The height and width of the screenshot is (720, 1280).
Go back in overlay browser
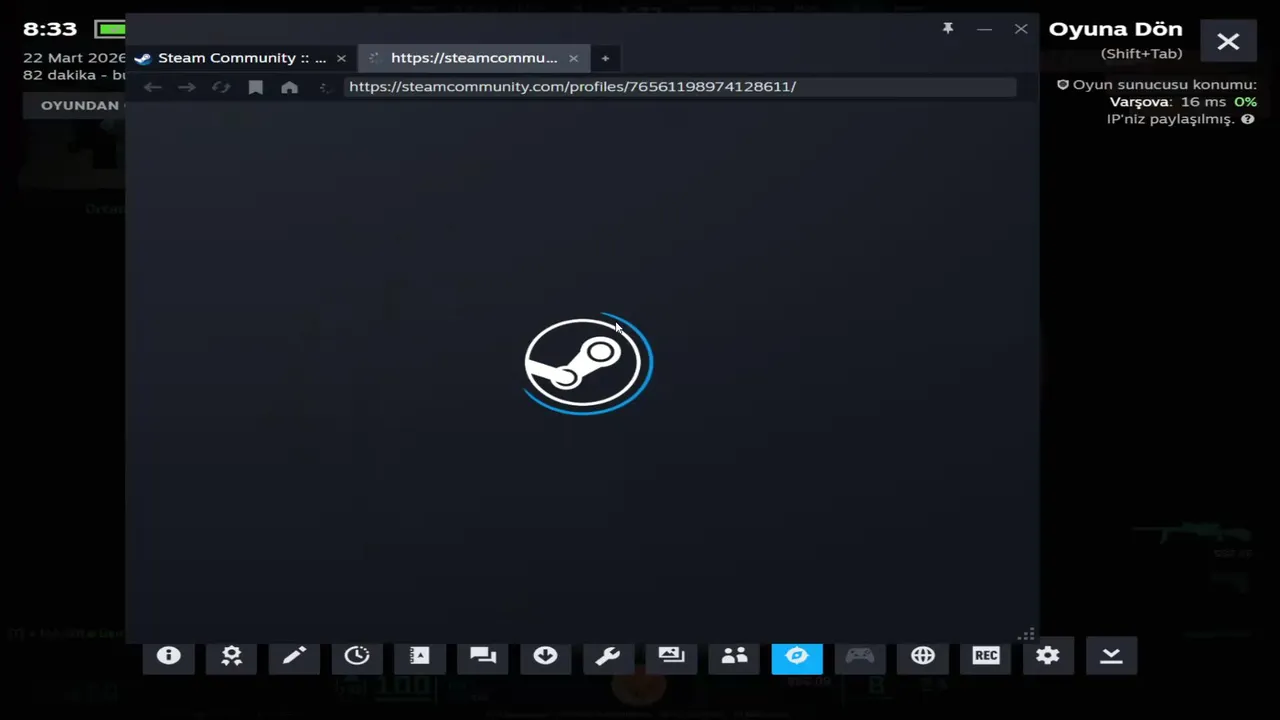[x=152, y=87]
